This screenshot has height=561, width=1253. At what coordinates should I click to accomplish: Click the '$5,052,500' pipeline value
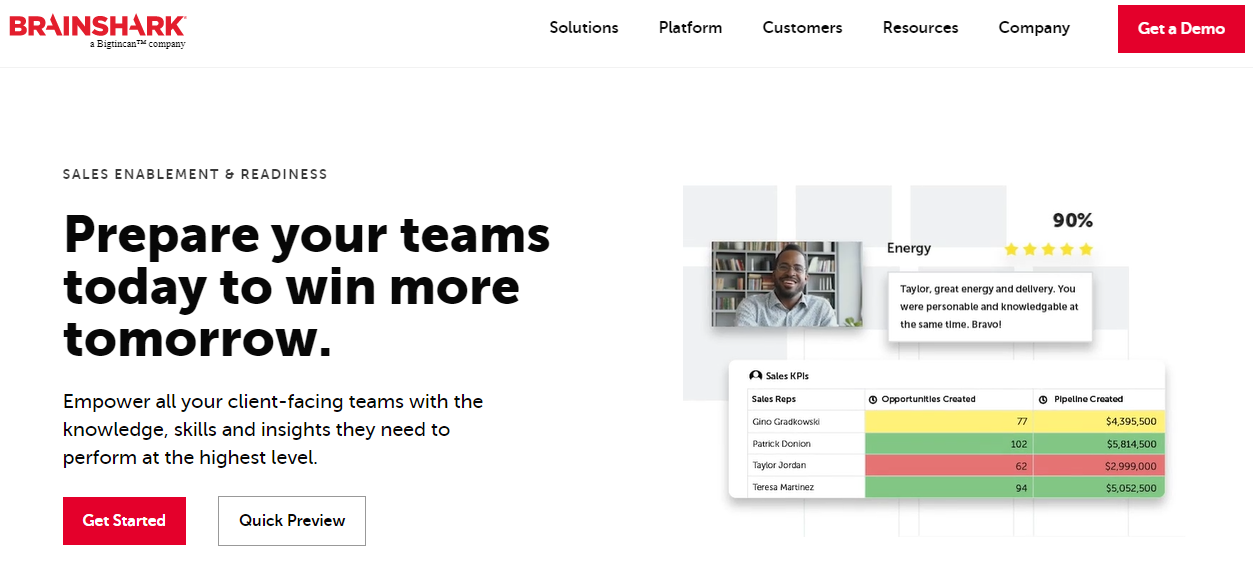click(x=1130, y=488)
